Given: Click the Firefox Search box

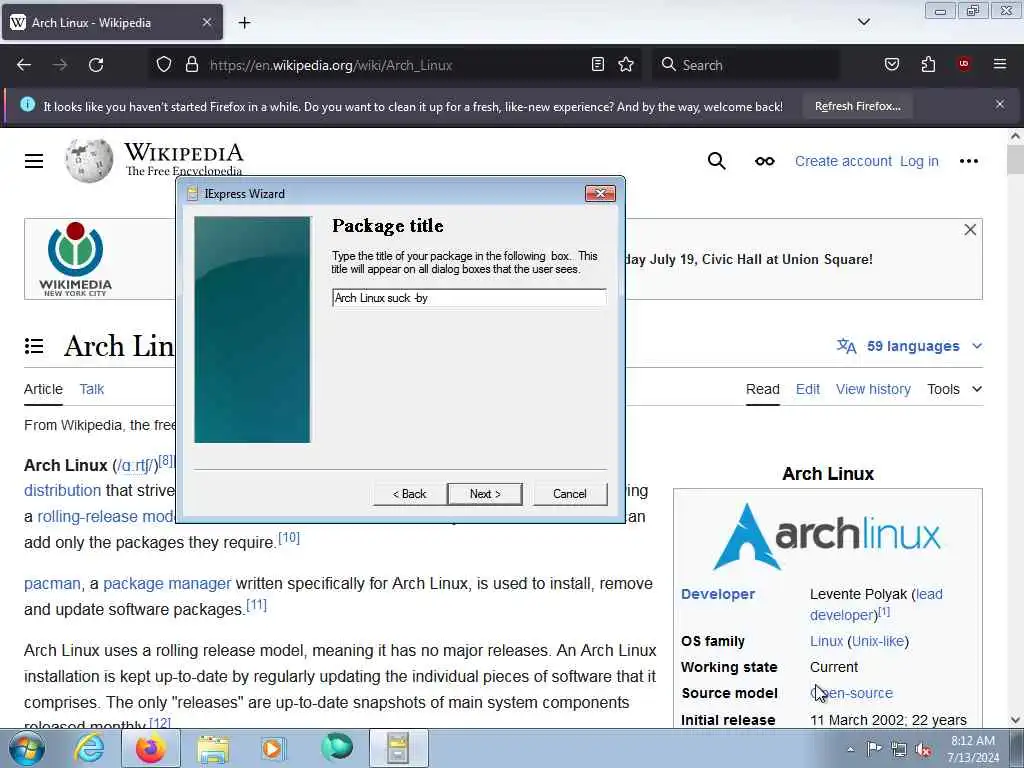Looking at the screenshot, I should 744,65.
